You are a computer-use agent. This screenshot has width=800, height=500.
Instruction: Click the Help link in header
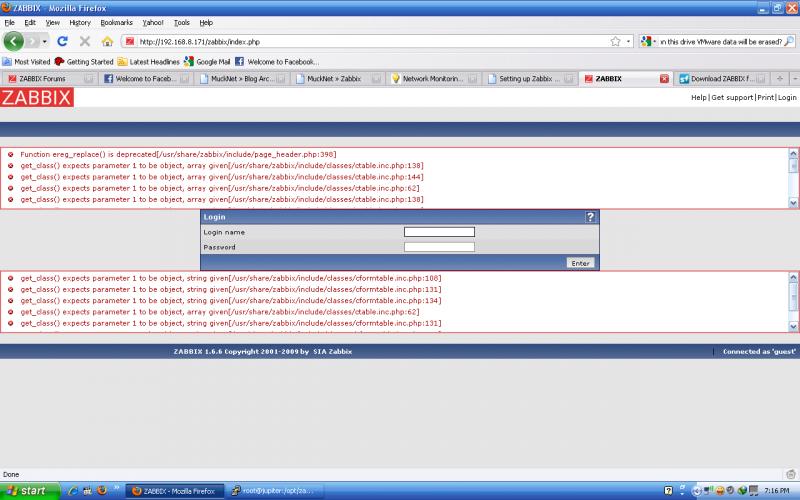tap(698, 97)
